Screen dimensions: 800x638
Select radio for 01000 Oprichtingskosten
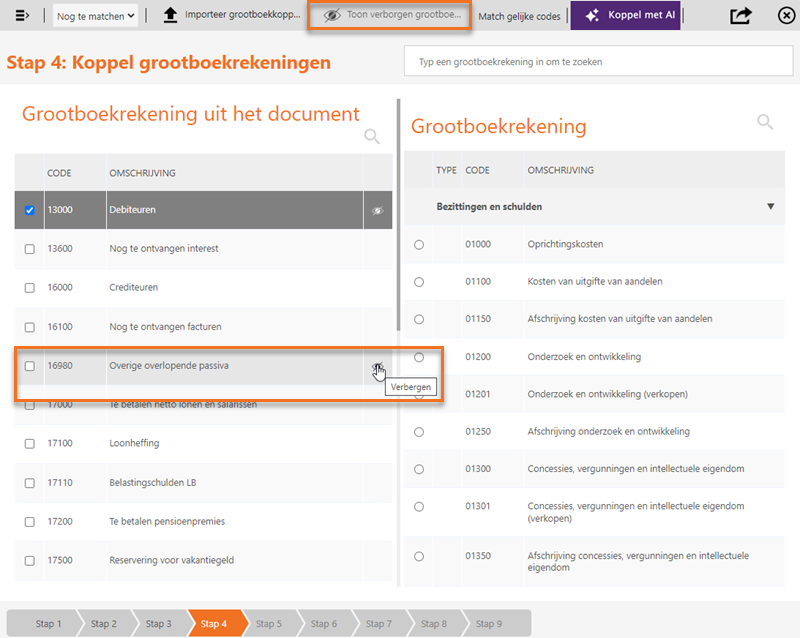pyautogui.click(x=419, y=244)
